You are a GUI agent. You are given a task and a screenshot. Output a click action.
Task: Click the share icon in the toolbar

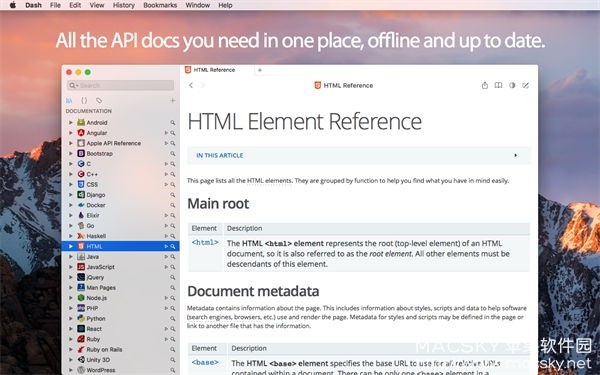(x=484, y=85)
